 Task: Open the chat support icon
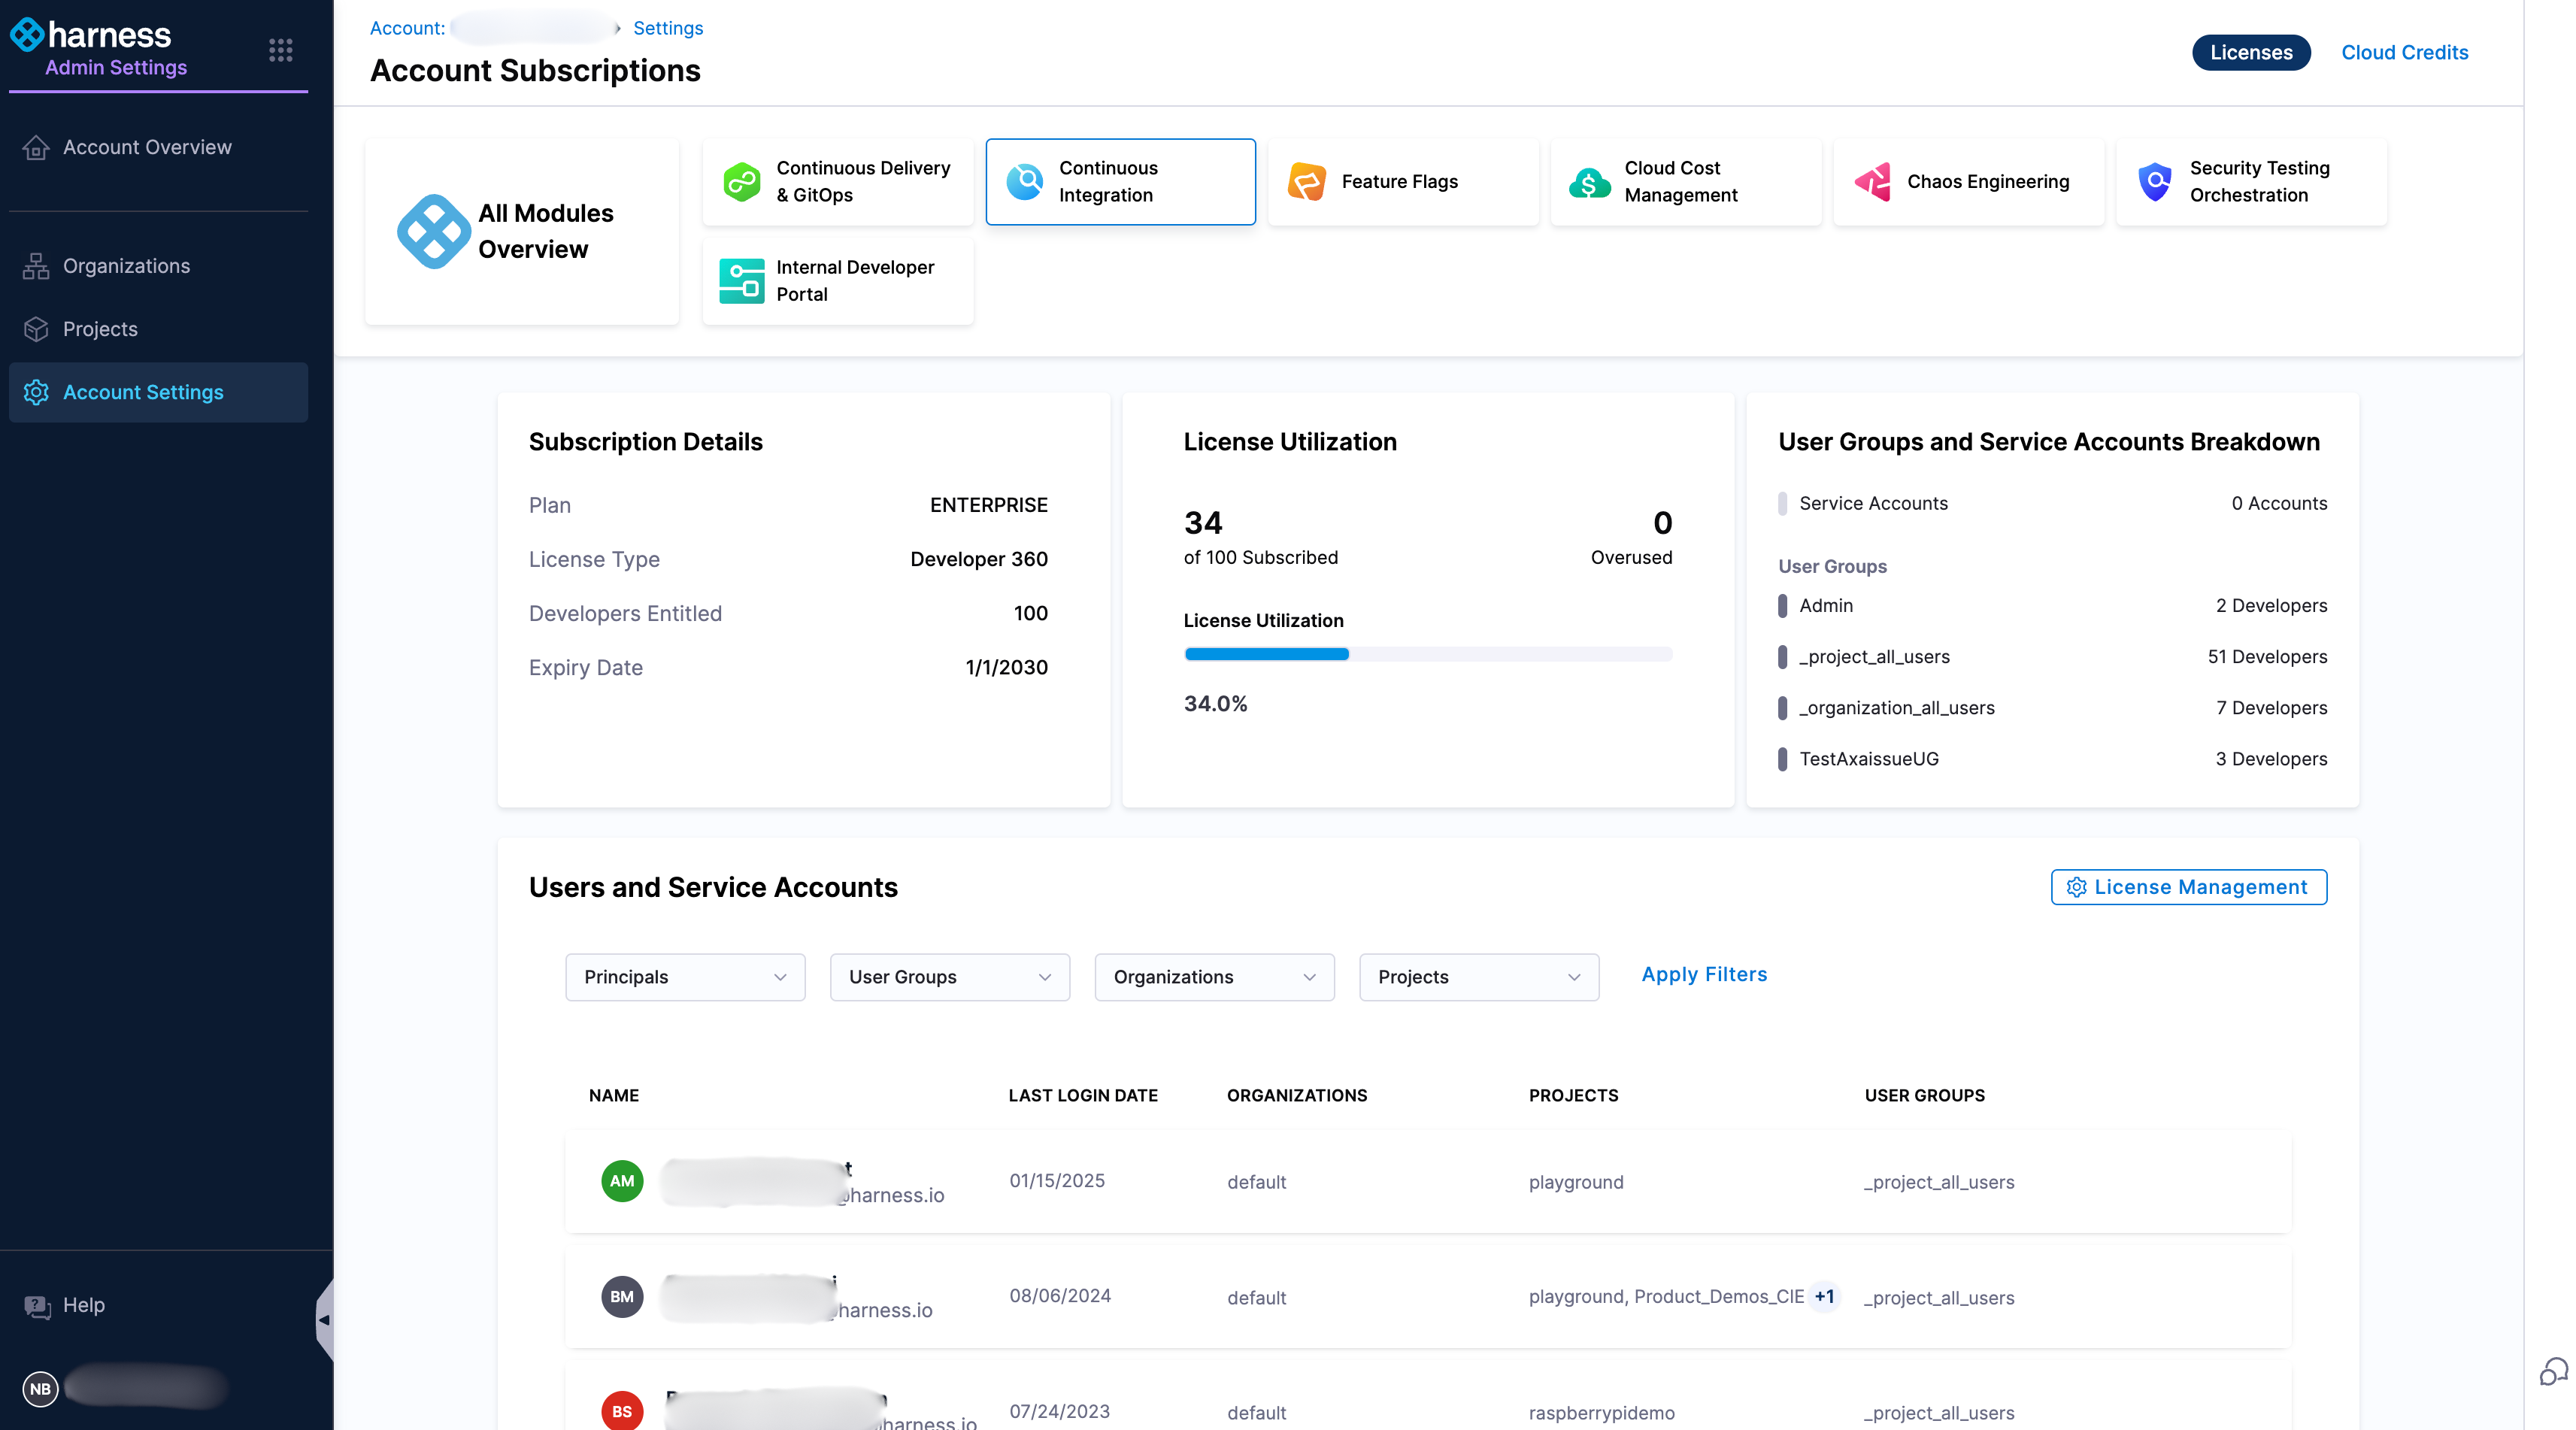pyautogui.click(x=2553, y=1371)
